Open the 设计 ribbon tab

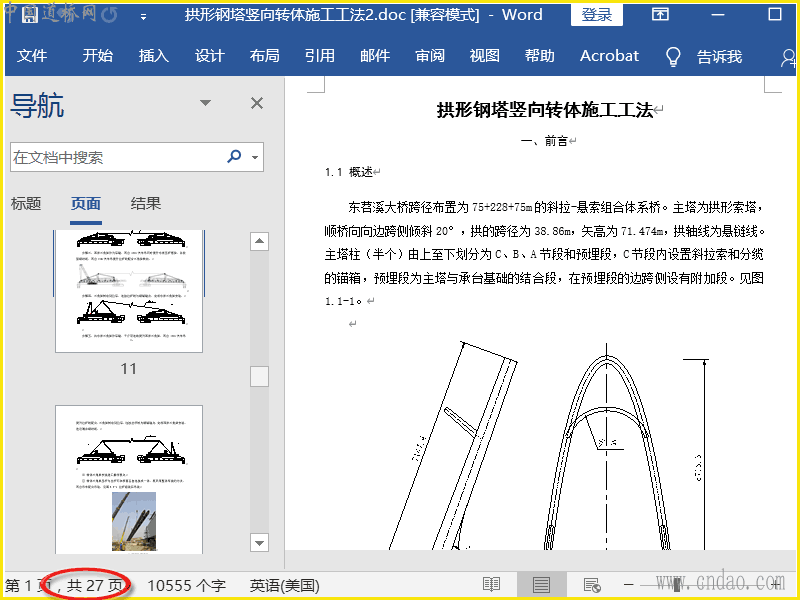[209, 55]
